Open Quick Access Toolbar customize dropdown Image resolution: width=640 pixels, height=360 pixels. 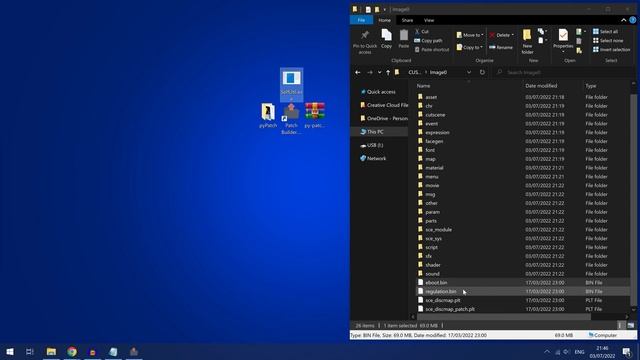click(384, 9)
